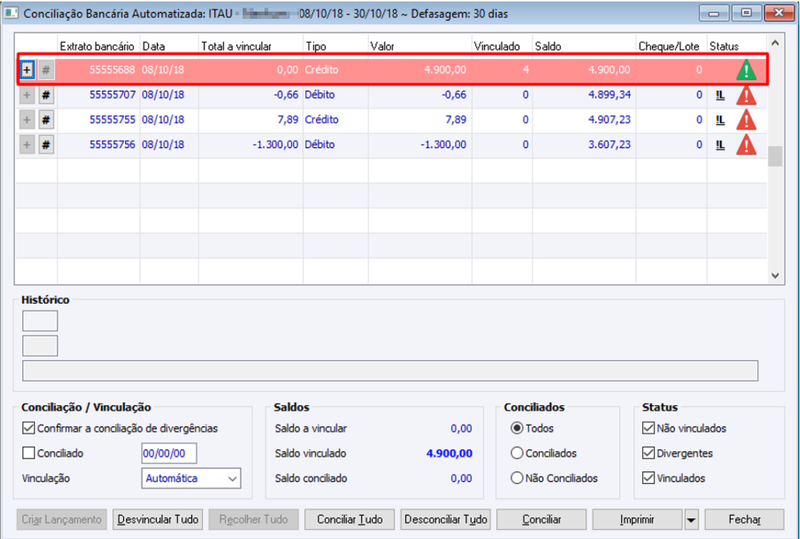800x539 pixels.
Task: Expand row 55555756 with plus button
Action: click(27, 145)
